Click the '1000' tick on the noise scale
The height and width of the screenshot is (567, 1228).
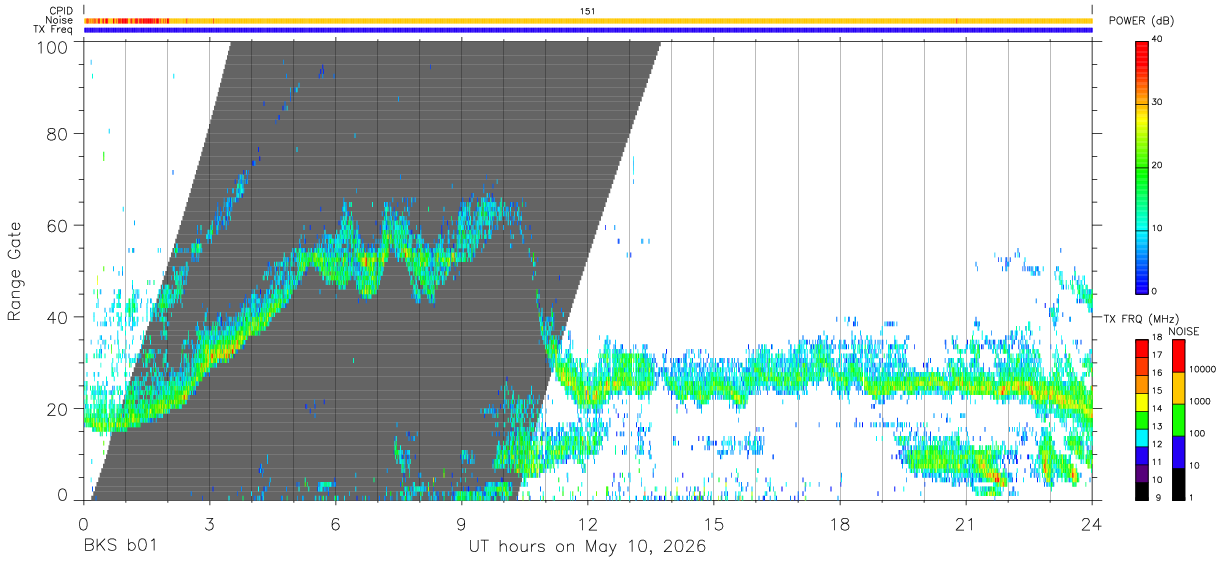click(1200, 402)
